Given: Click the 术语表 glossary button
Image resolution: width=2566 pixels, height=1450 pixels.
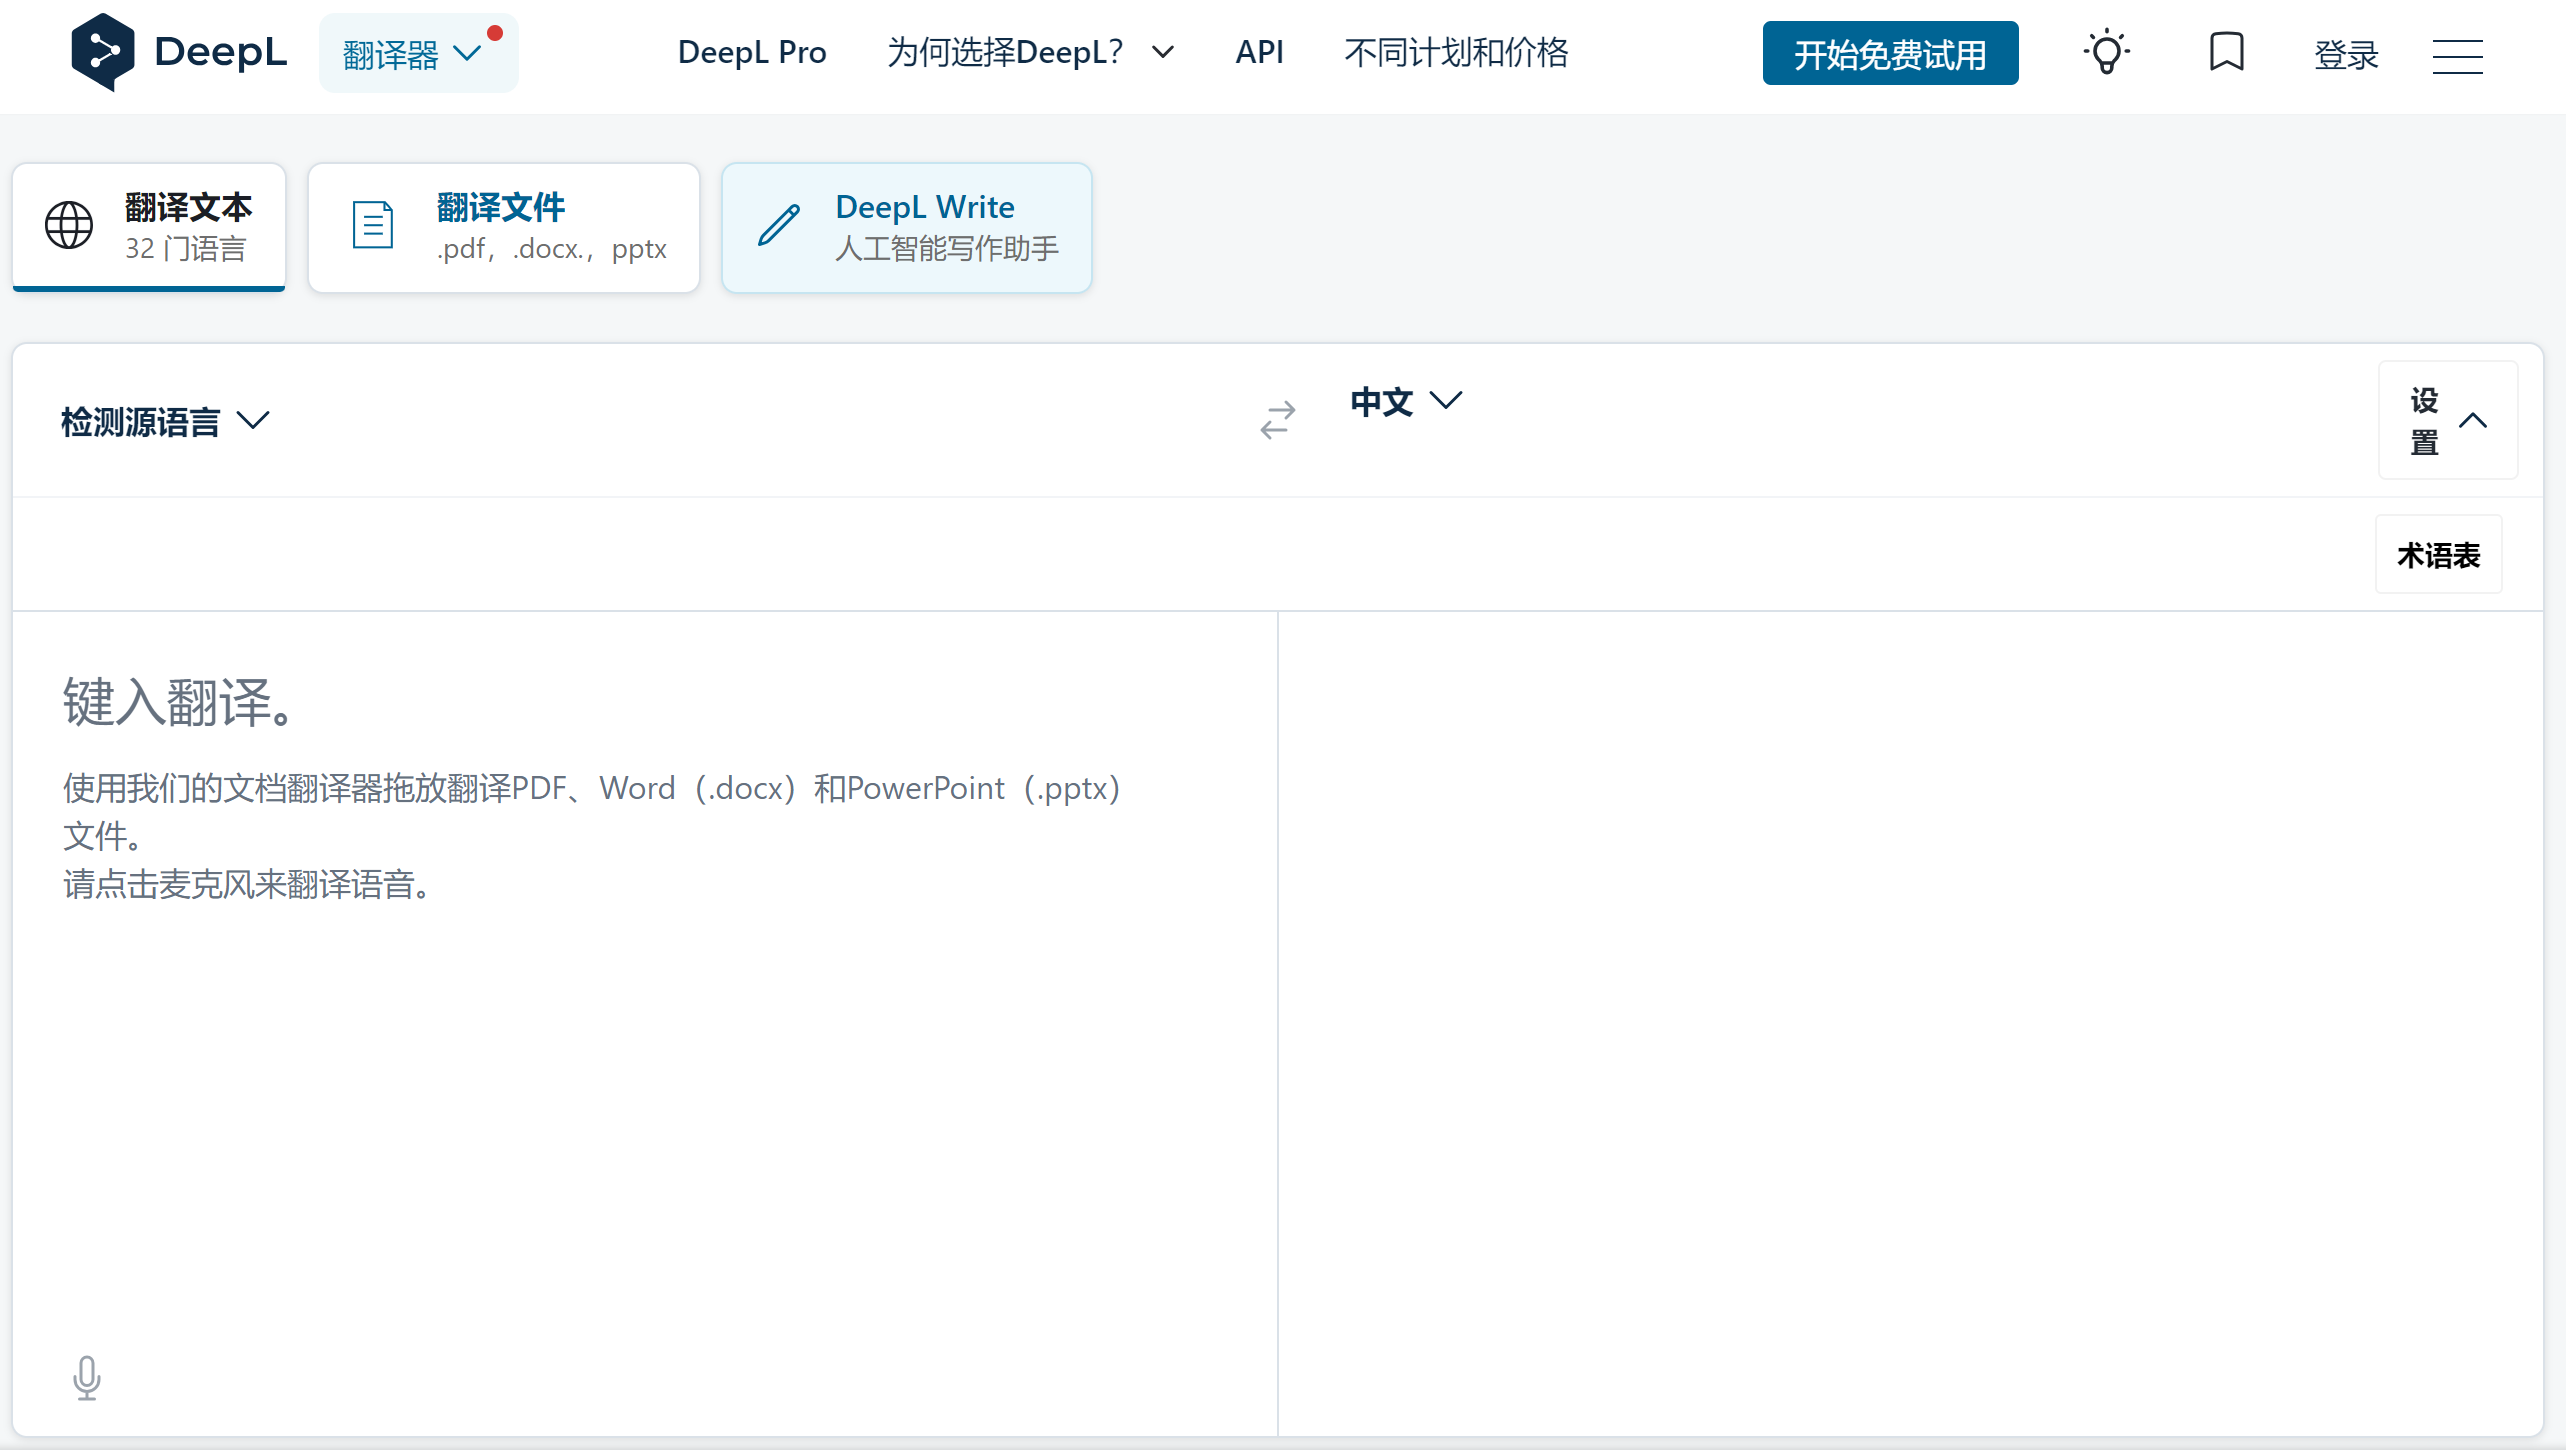Looking at the screenshot, I should coord(2437,555).
